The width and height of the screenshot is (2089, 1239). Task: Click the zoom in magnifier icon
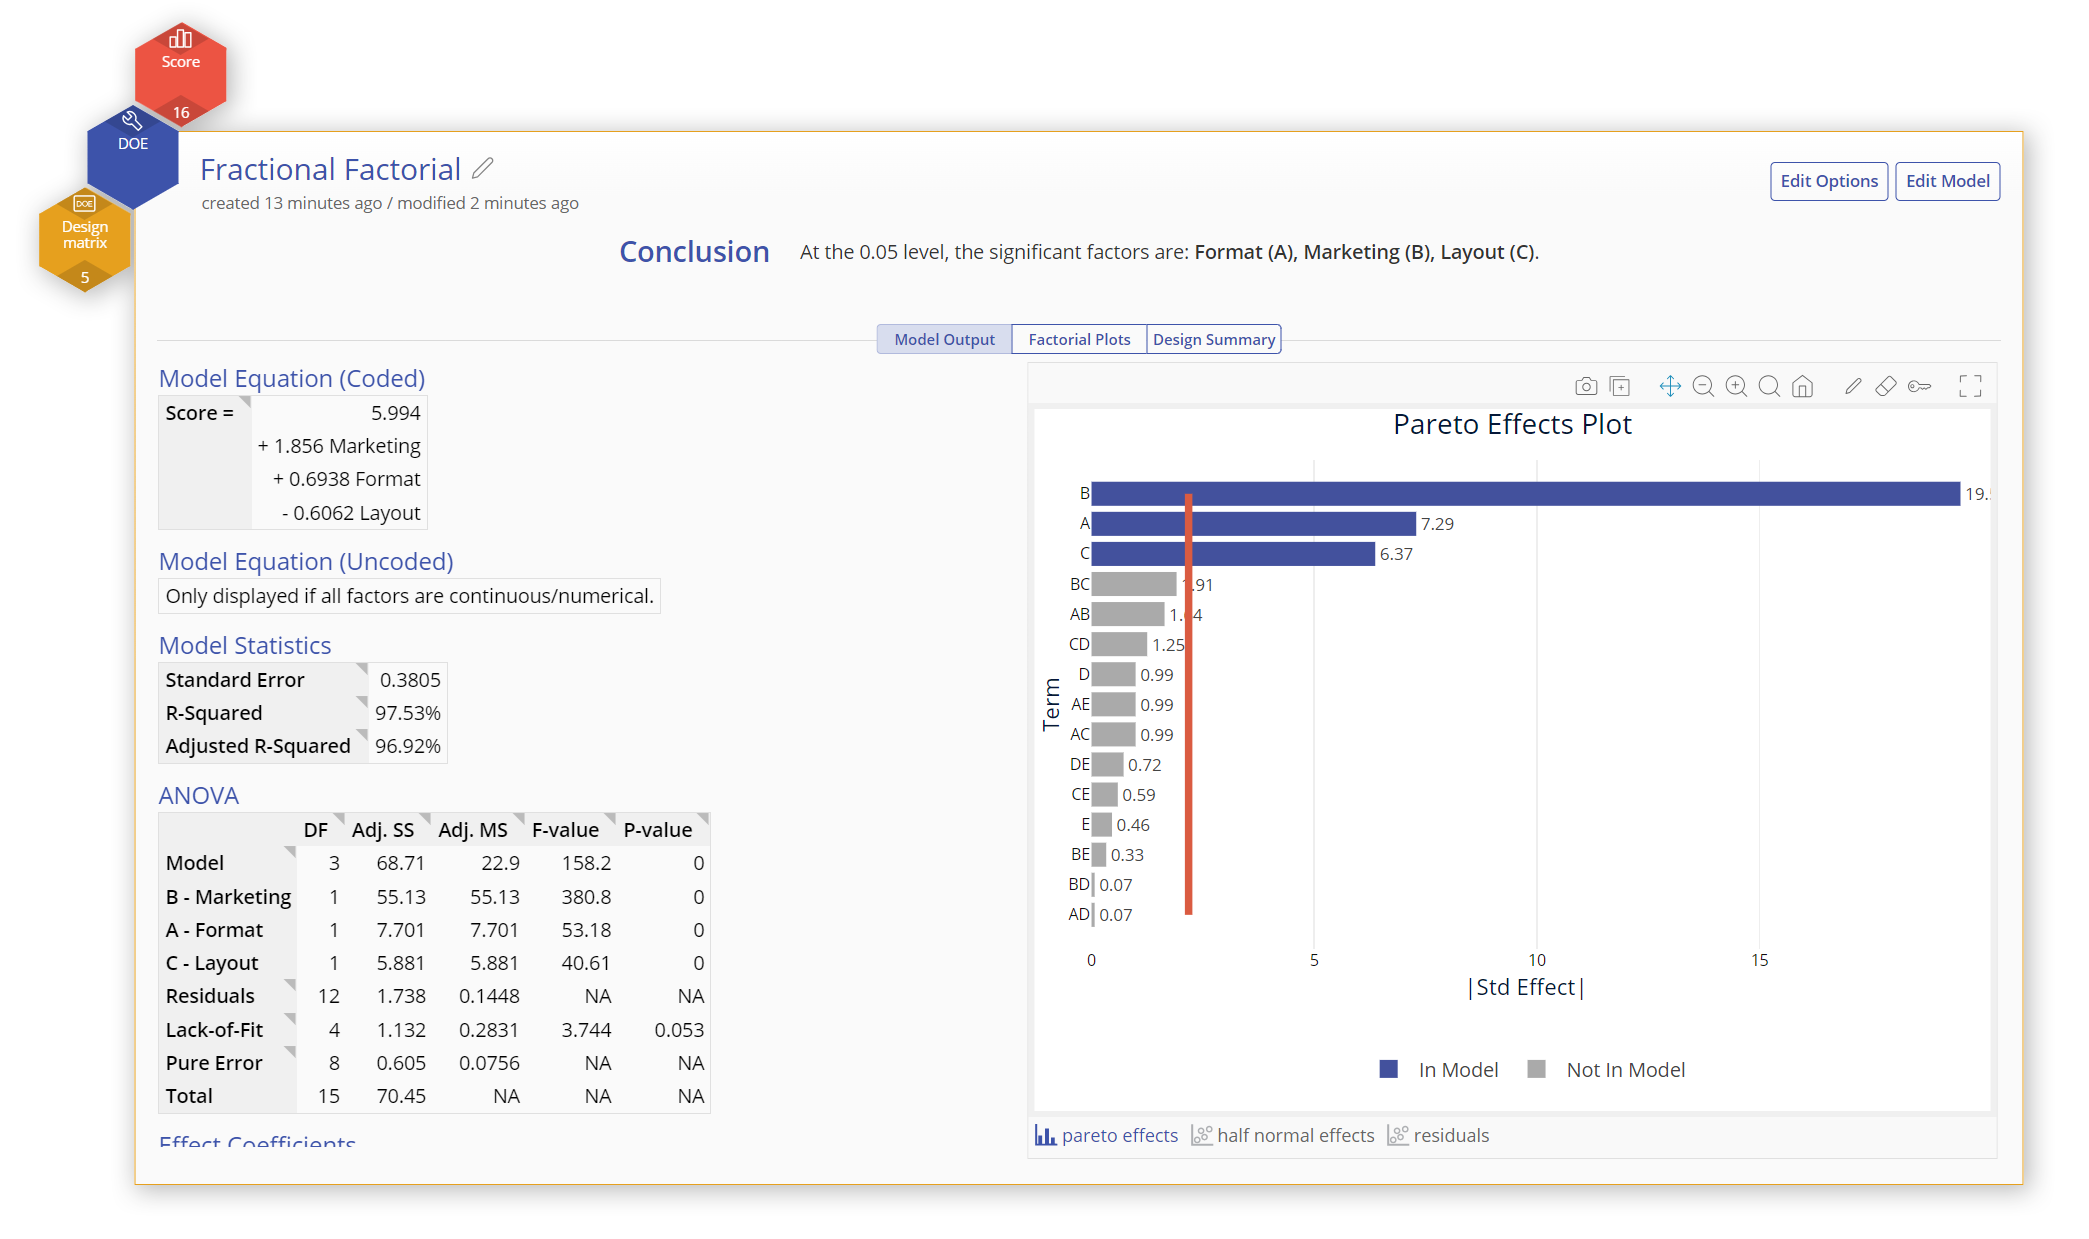tap(1736, 386)
